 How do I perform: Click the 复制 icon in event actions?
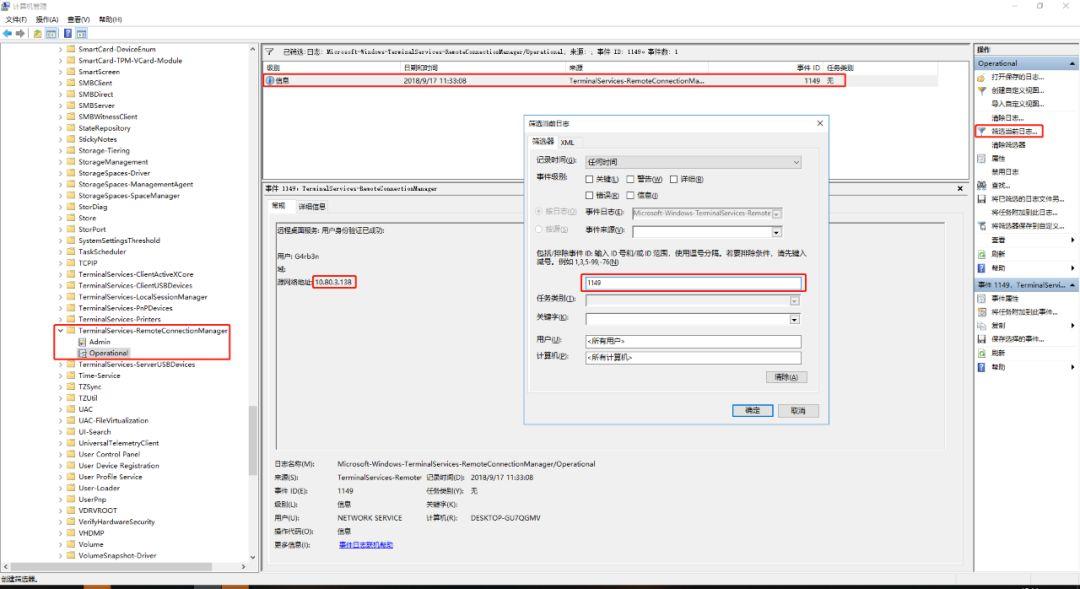pyautogui.click(x=982, y=325)
